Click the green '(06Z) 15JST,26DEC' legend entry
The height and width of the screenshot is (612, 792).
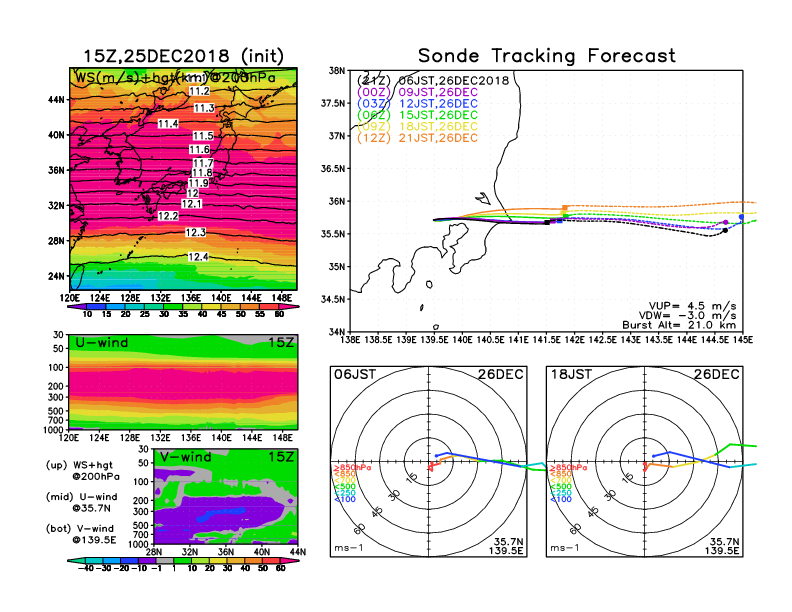(417, 115)
